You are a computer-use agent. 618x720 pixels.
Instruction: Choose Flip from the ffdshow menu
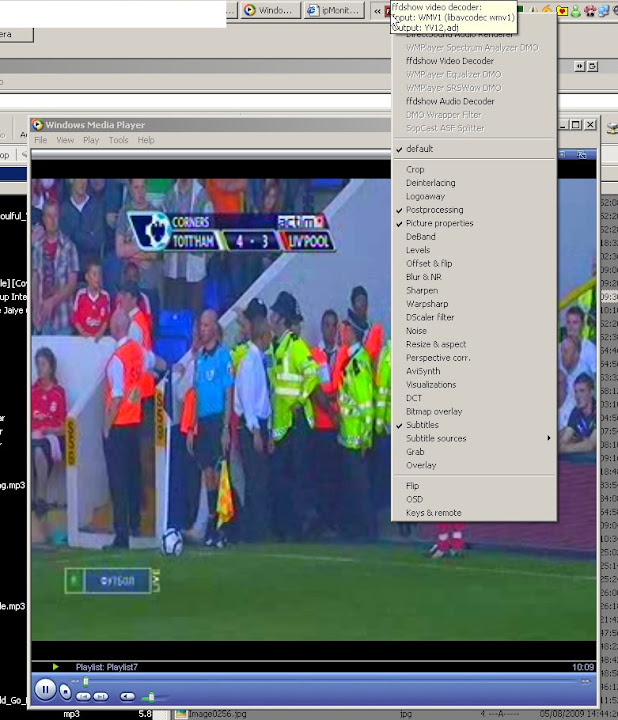point(474,486)
